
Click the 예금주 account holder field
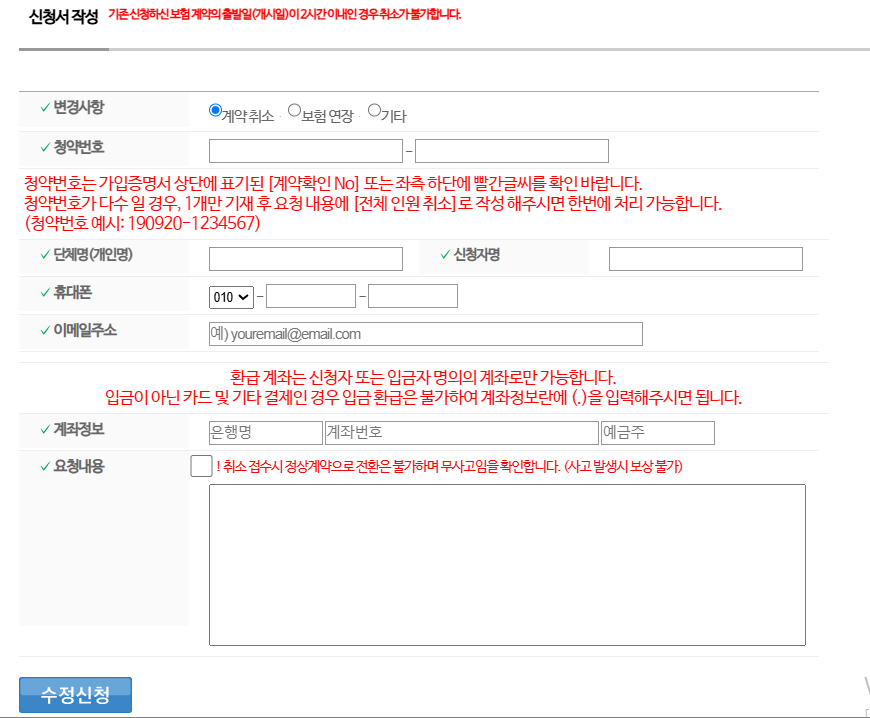coord(658,433)
